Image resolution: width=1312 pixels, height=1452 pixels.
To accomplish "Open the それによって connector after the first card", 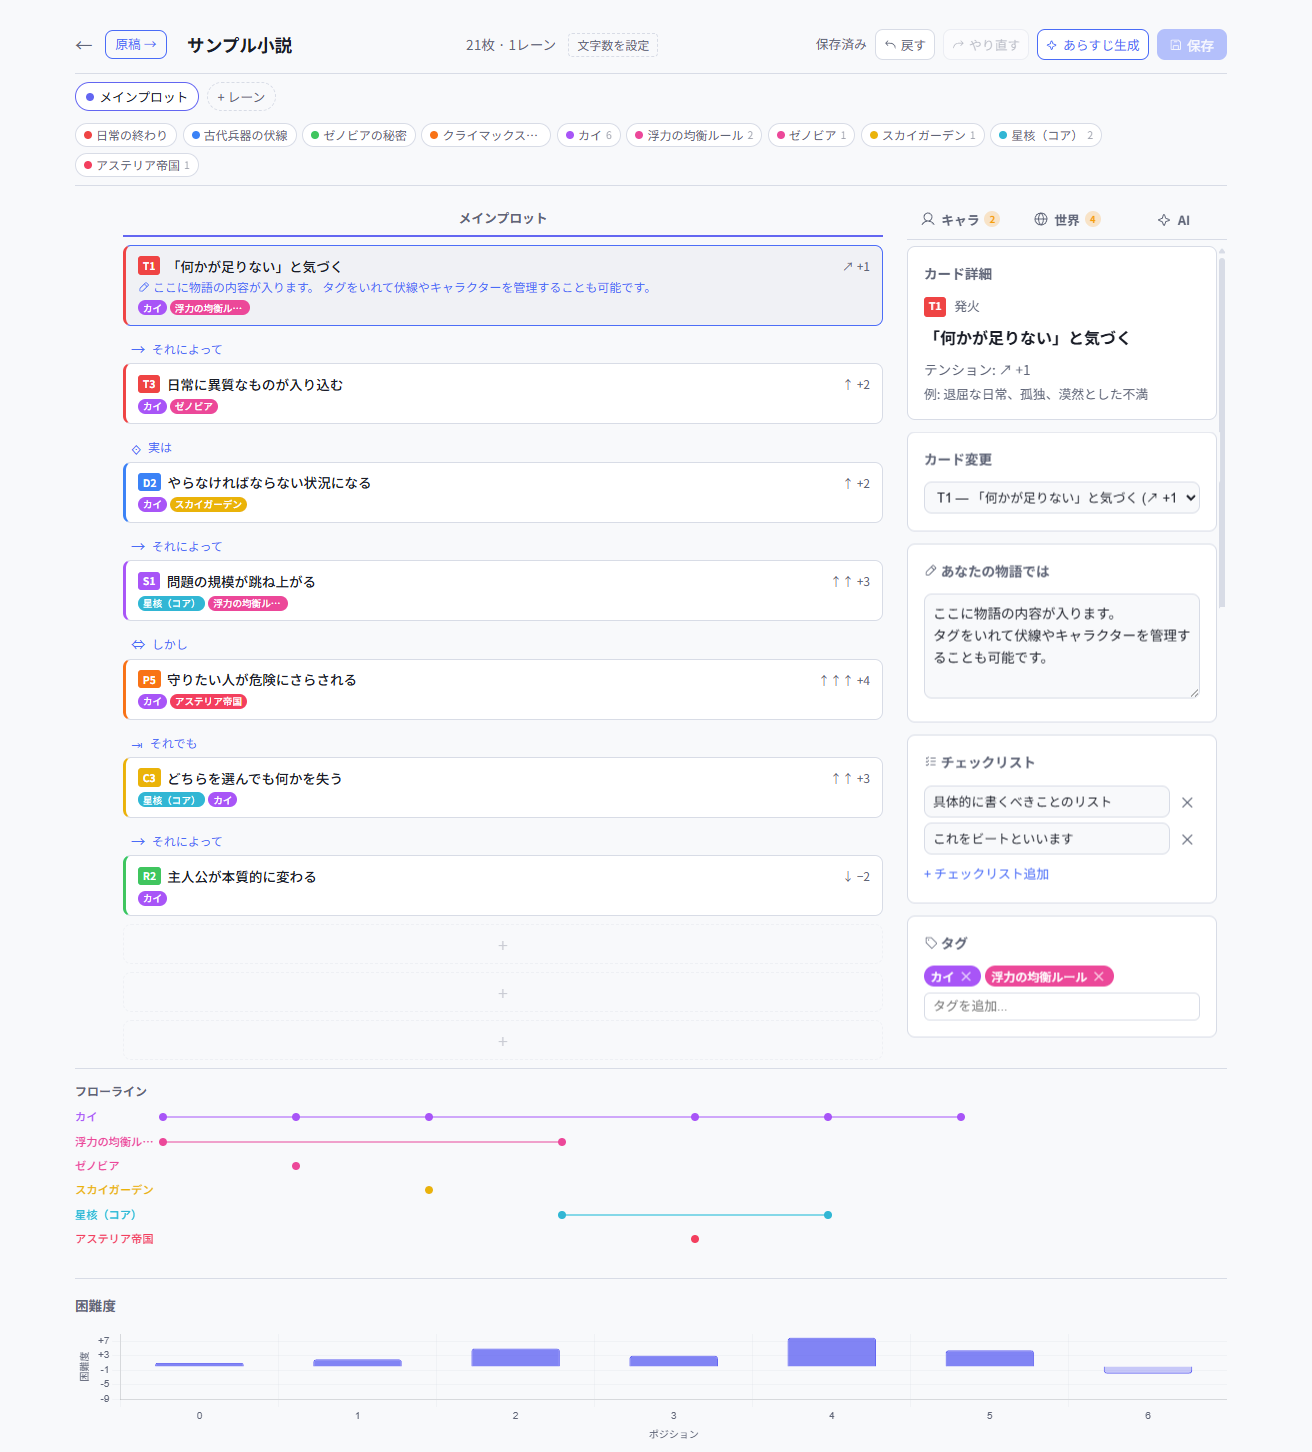I will (177, 349).
